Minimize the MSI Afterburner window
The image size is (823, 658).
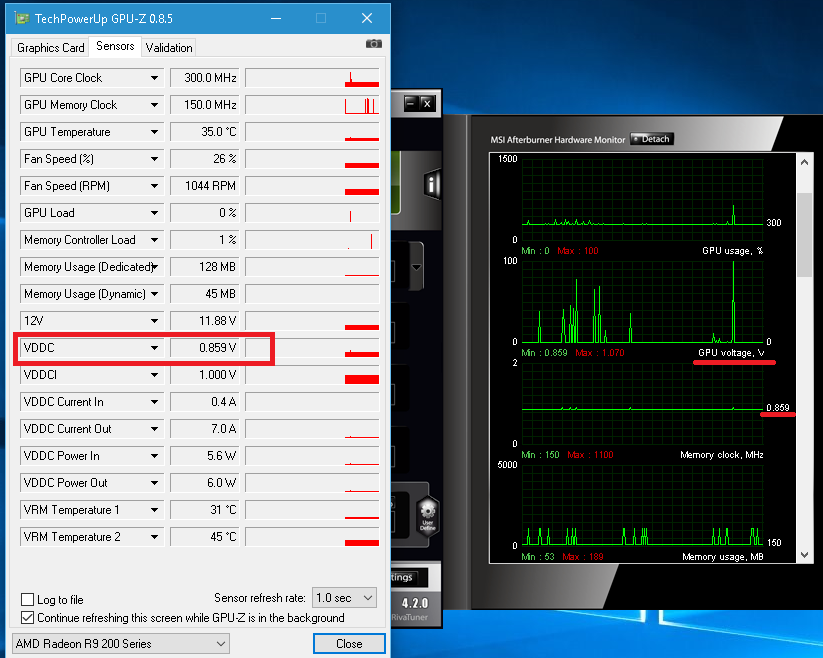(x=411, y=103)
